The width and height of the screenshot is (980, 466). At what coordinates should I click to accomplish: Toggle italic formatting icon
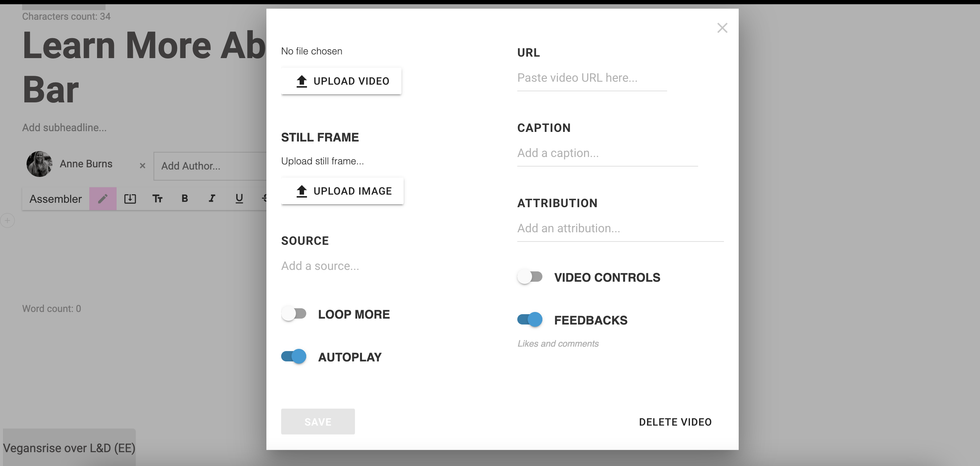coord(212,199)
